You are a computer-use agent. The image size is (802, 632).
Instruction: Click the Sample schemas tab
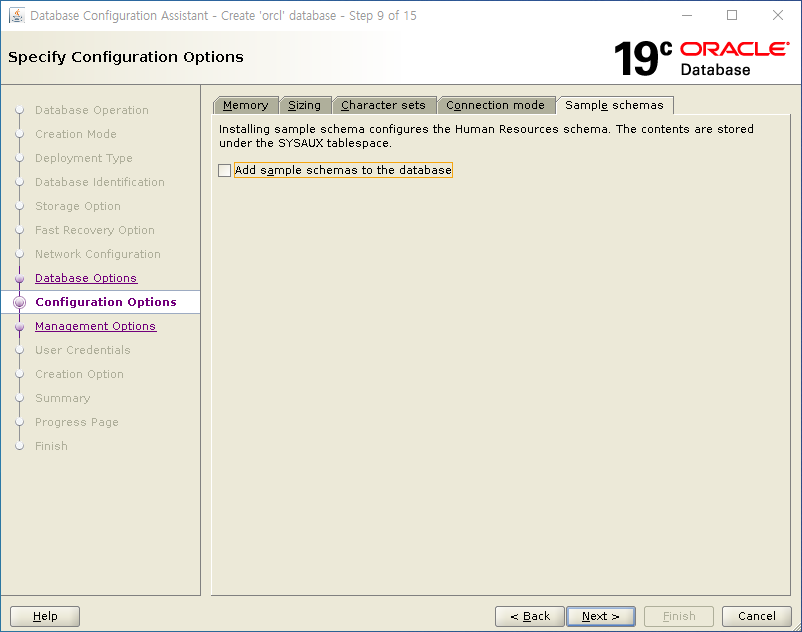tap(614, 105)
